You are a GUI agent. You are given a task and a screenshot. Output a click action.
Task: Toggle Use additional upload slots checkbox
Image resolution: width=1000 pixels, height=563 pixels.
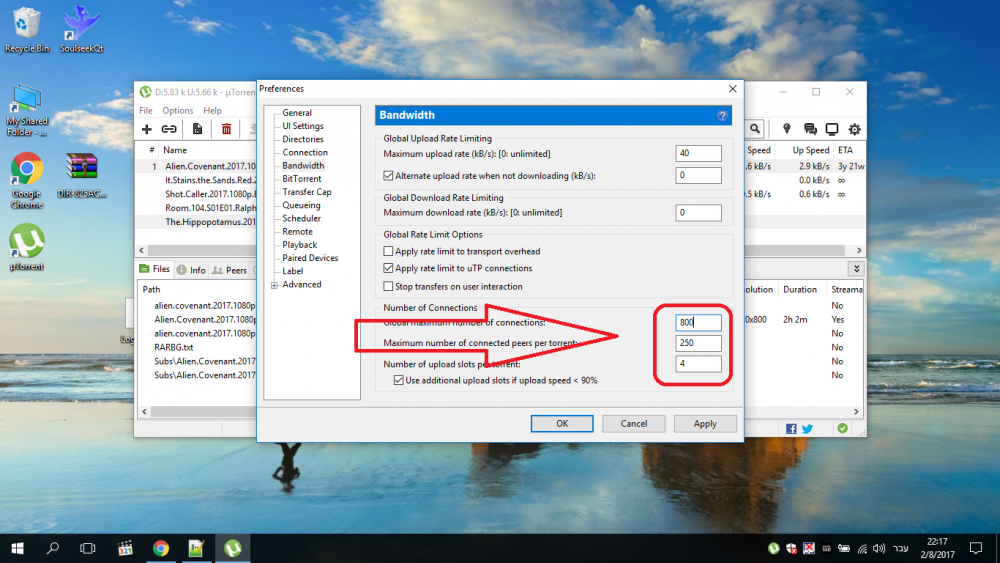pos(399,380)
